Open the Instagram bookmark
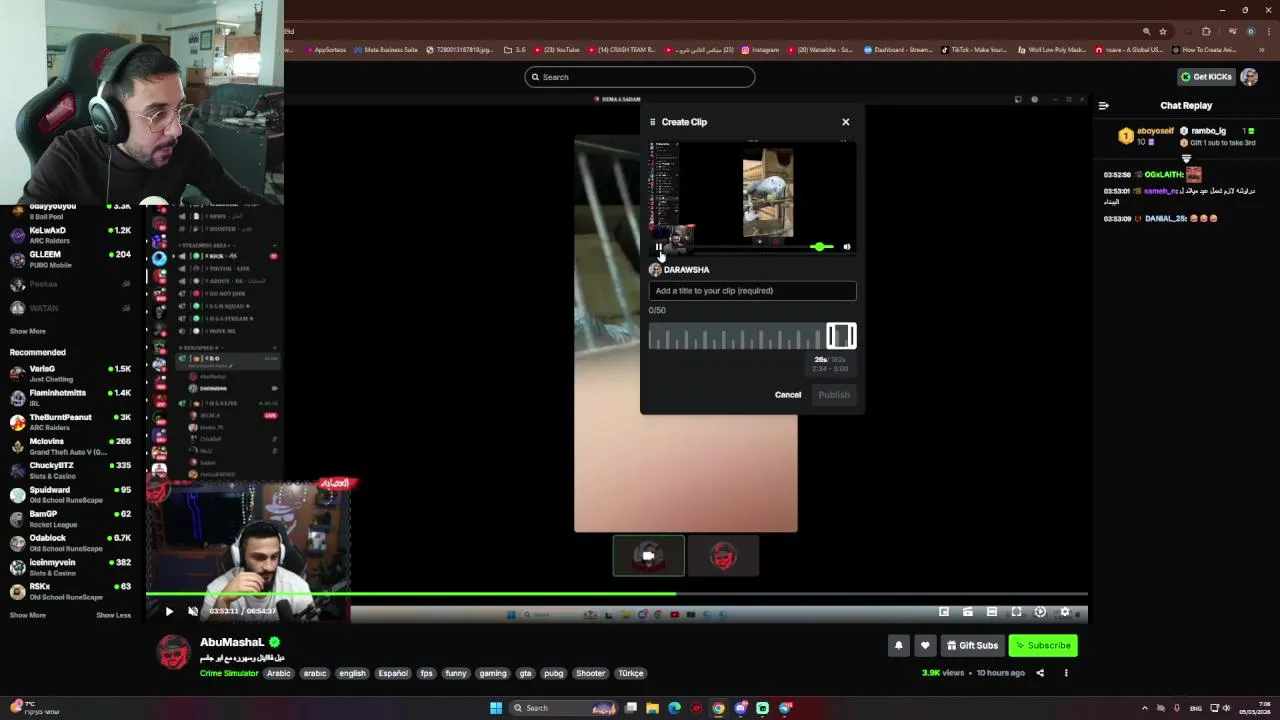The width and height of the screenshot is (1280, 720). (x=761, y=50)
